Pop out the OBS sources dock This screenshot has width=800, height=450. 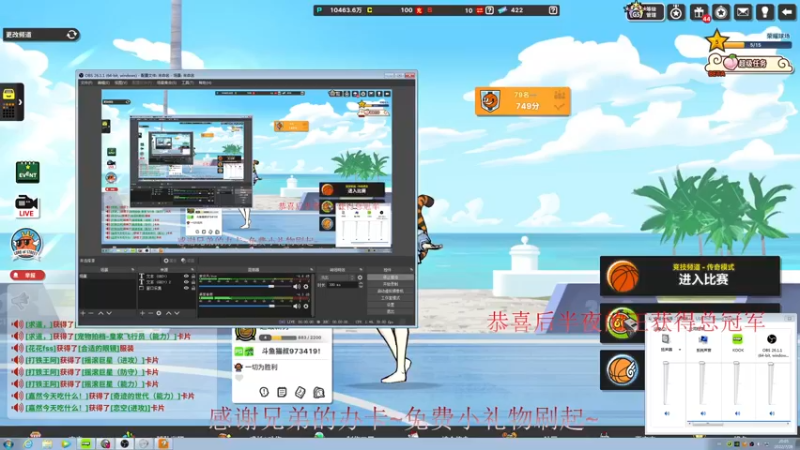point(193,269)
